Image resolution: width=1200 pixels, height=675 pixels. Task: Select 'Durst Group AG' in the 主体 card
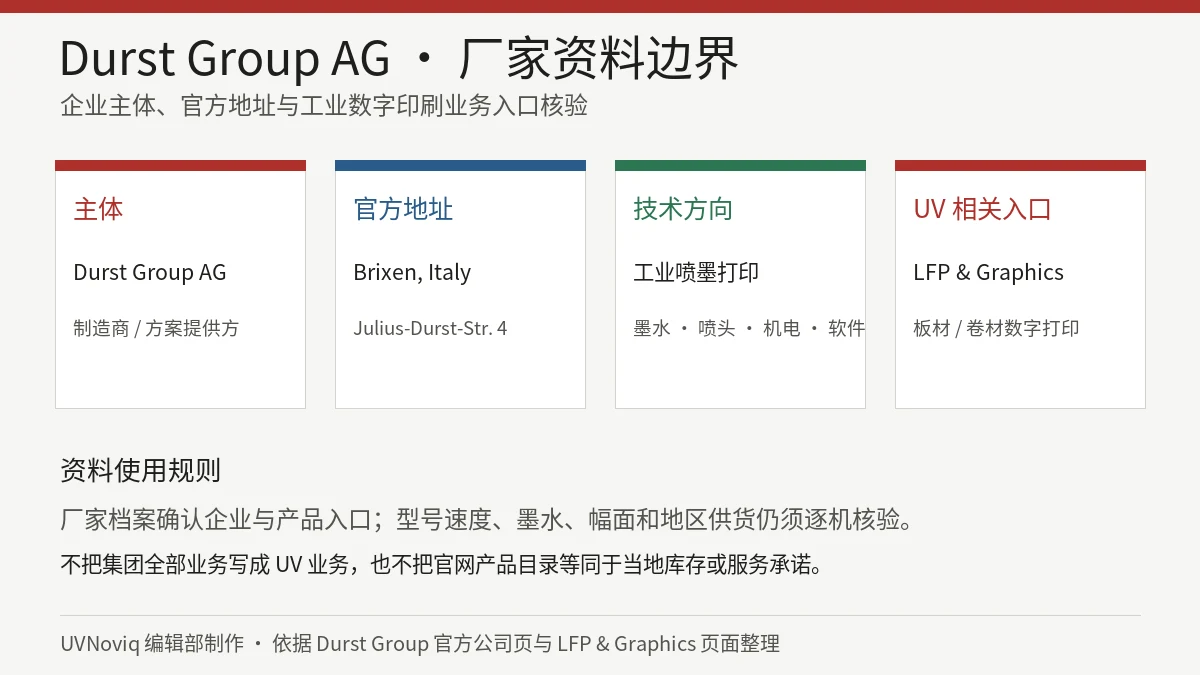pyautogui.click(x=150, y=272)
